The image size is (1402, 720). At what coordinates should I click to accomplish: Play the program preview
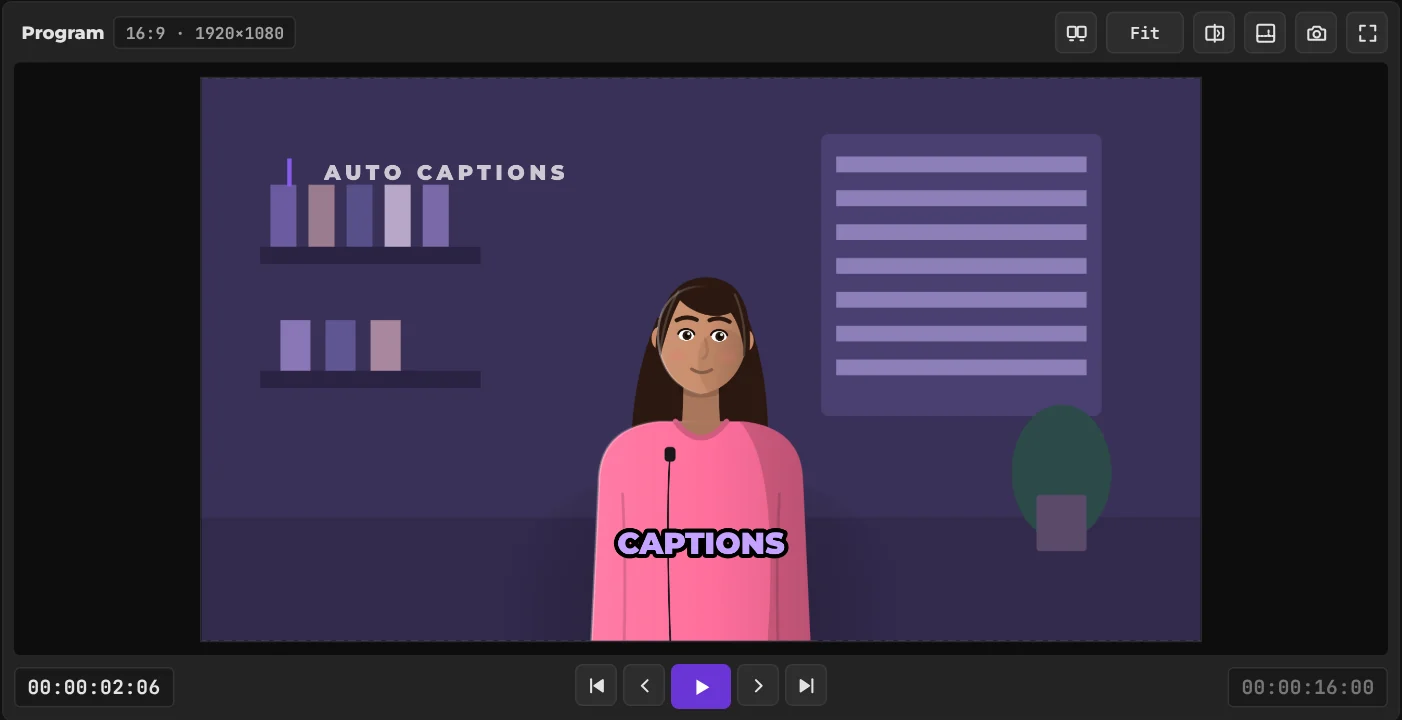701,686
